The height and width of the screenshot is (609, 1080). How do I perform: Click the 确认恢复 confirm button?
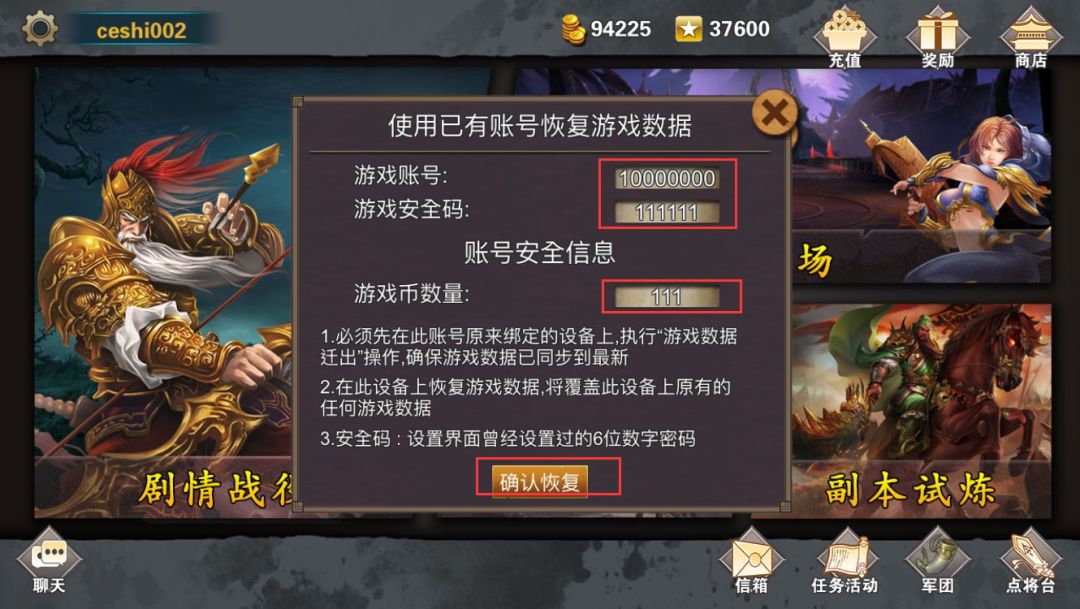[540, 481]
